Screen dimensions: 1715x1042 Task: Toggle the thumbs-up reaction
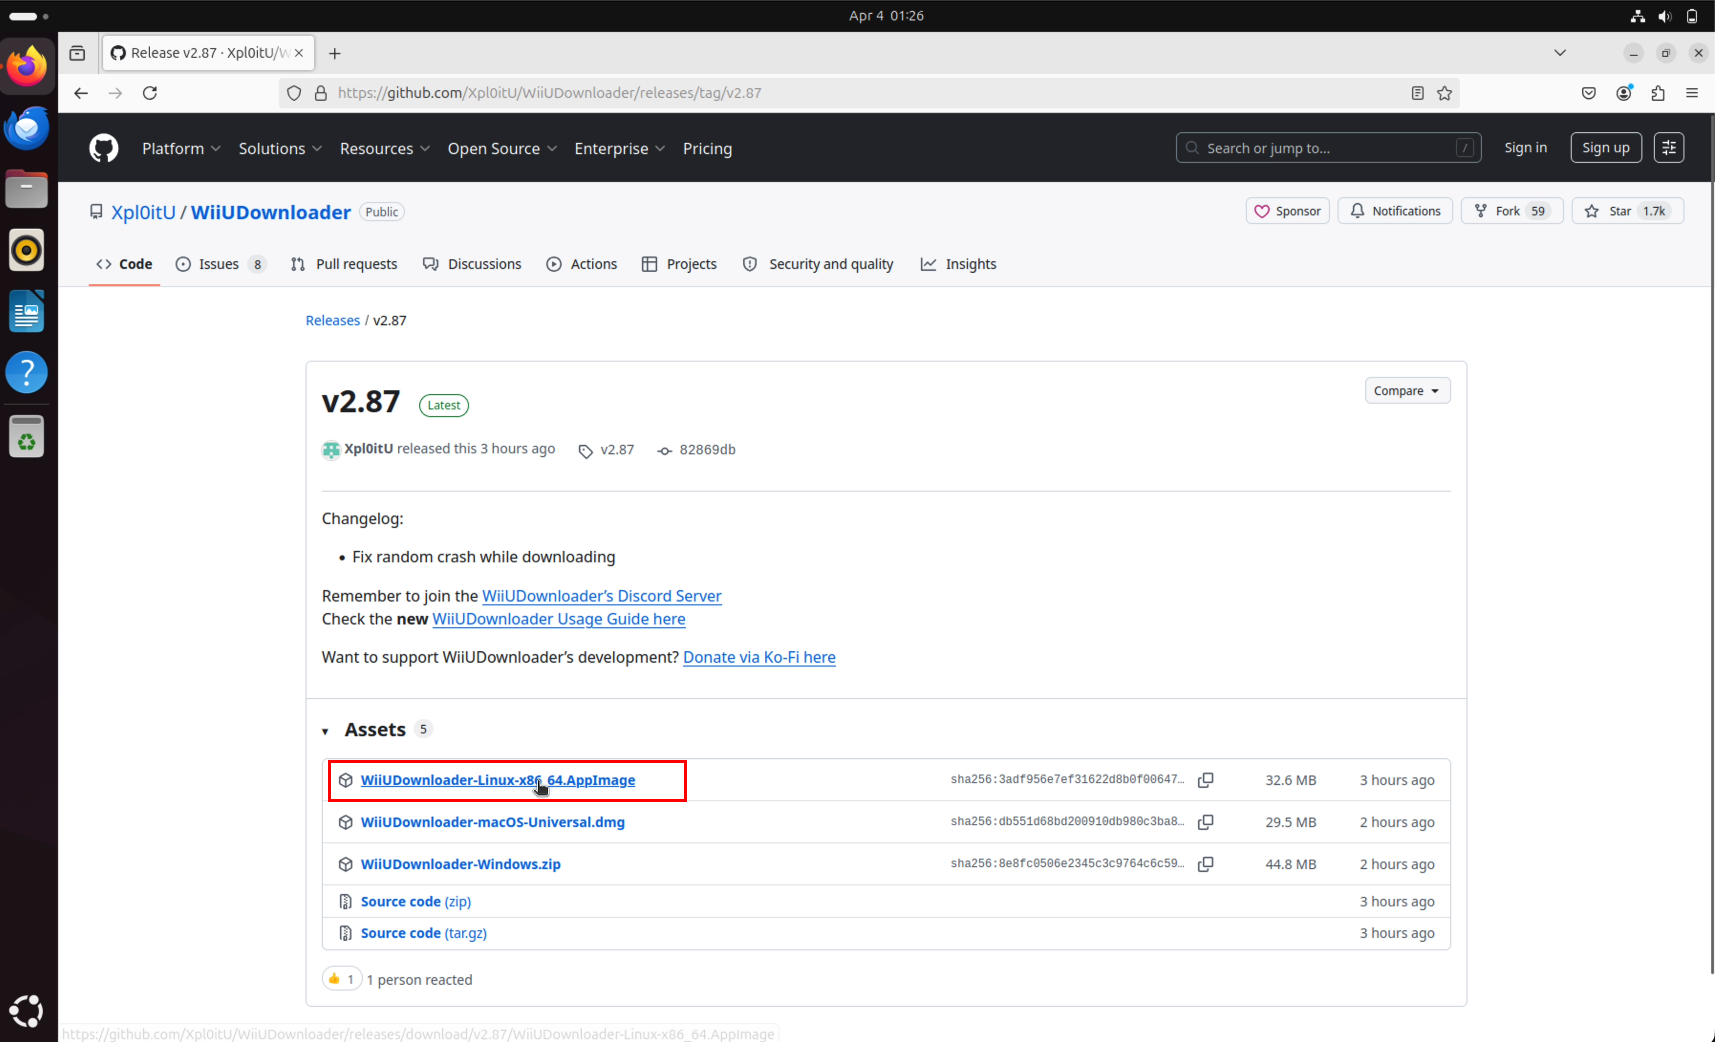[x=341, y=978]
